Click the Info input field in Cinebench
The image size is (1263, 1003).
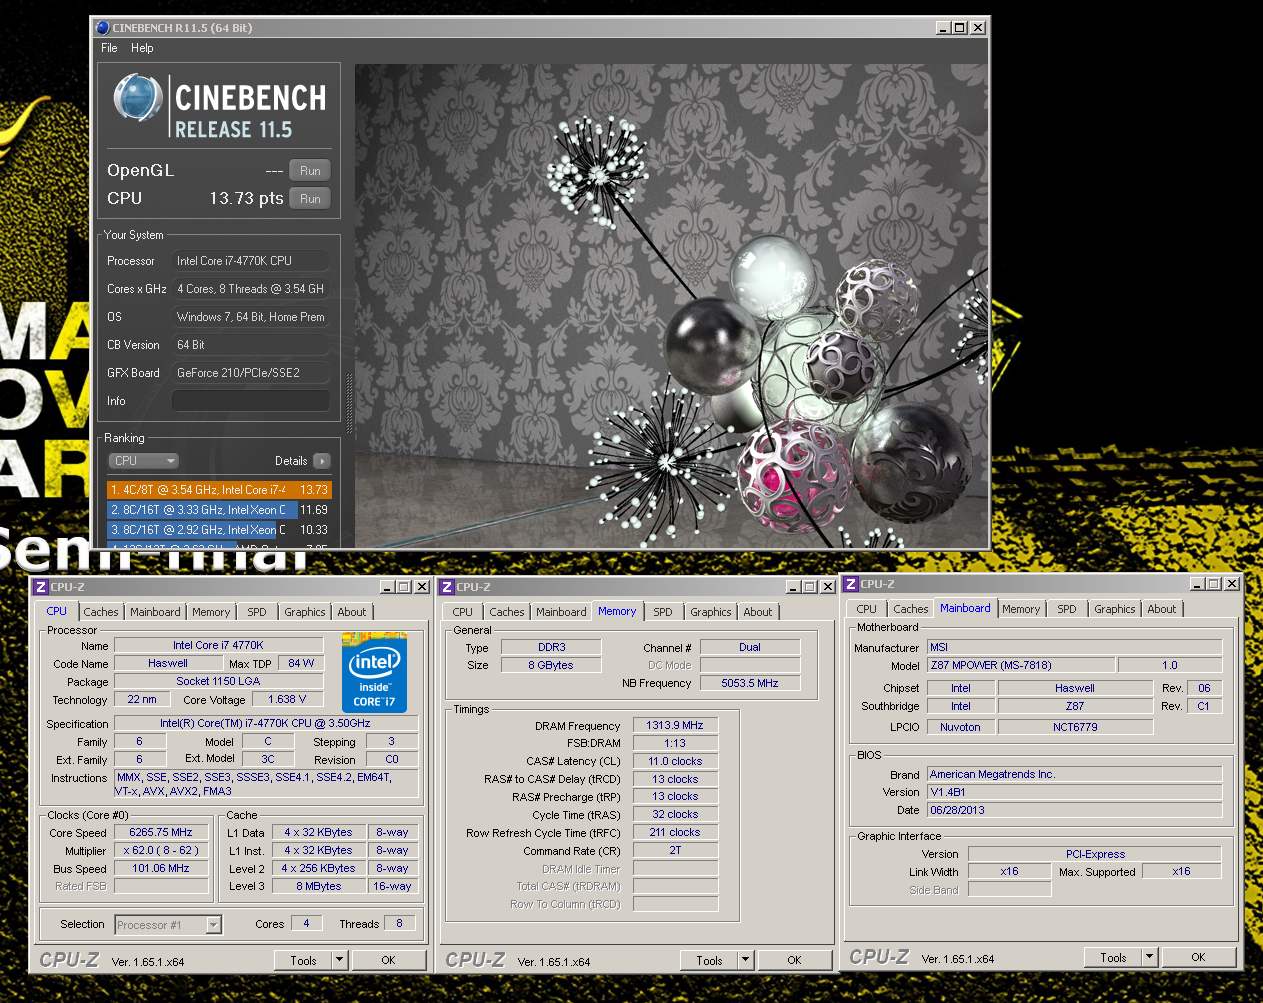[251, 401]
